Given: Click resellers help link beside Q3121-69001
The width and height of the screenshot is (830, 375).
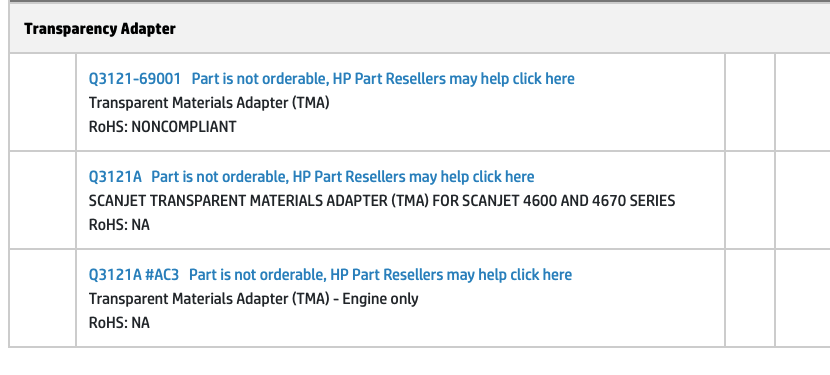Looking at the screenshot, I should pyautogui.click(x=383, y=79).
